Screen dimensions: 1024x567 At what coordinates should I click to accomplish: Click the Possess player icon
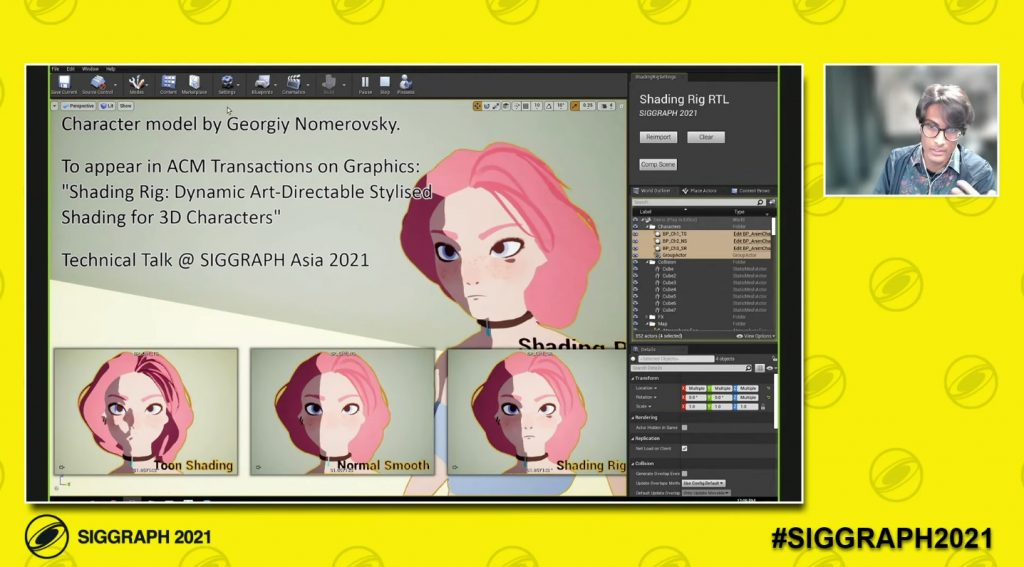pyautogui.click(x=406, y=82)
